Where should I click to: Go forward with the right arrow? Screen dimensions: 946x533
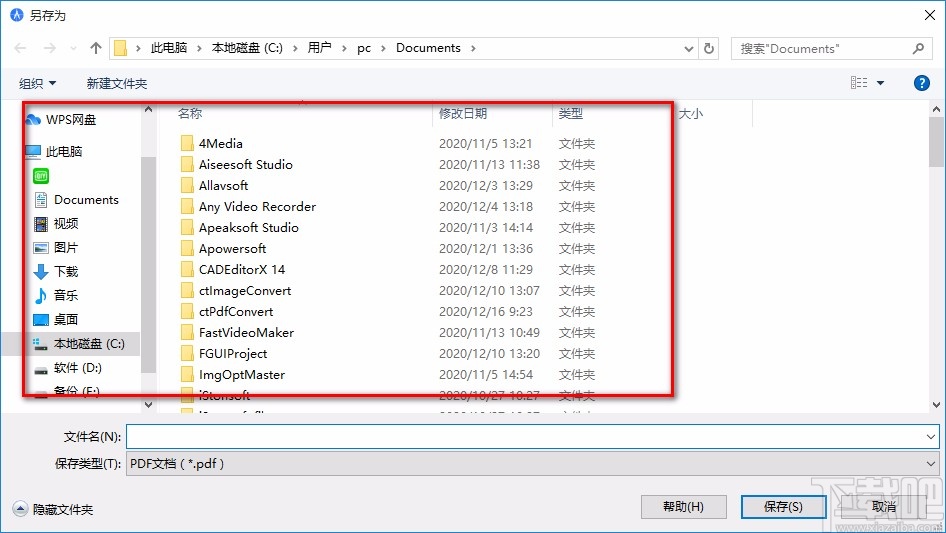coord(49,48)
